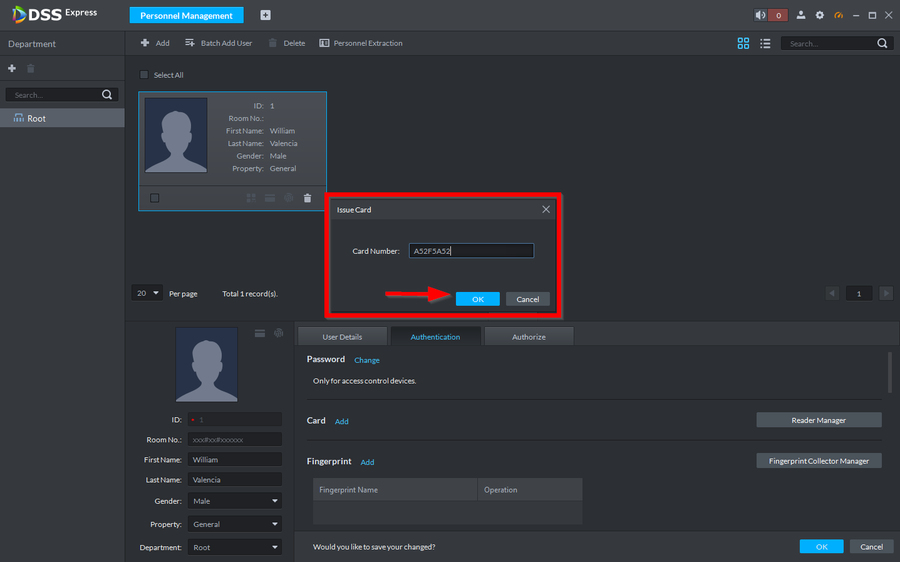The image size is (900, 562).
Task: Open the Gender dropdown
Action: (x=234, y=501)
